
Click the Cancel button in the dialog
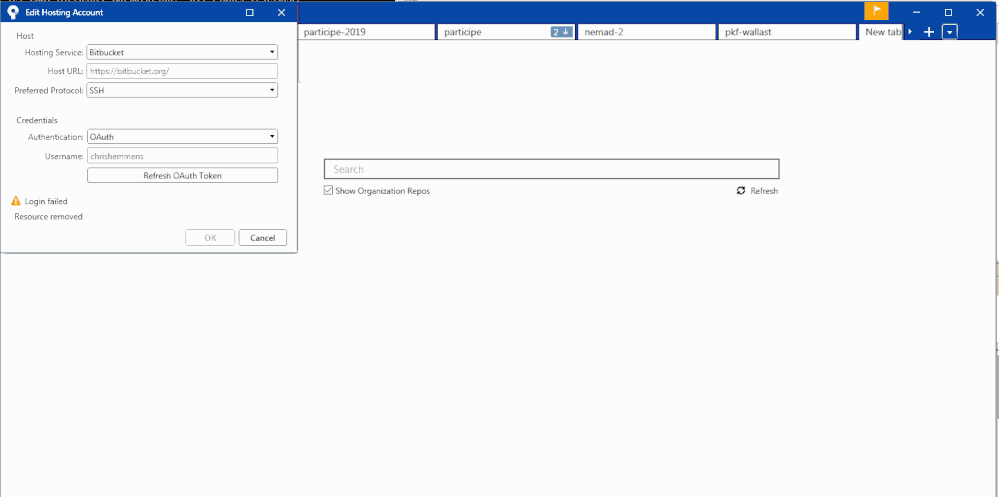coord(262,238)
